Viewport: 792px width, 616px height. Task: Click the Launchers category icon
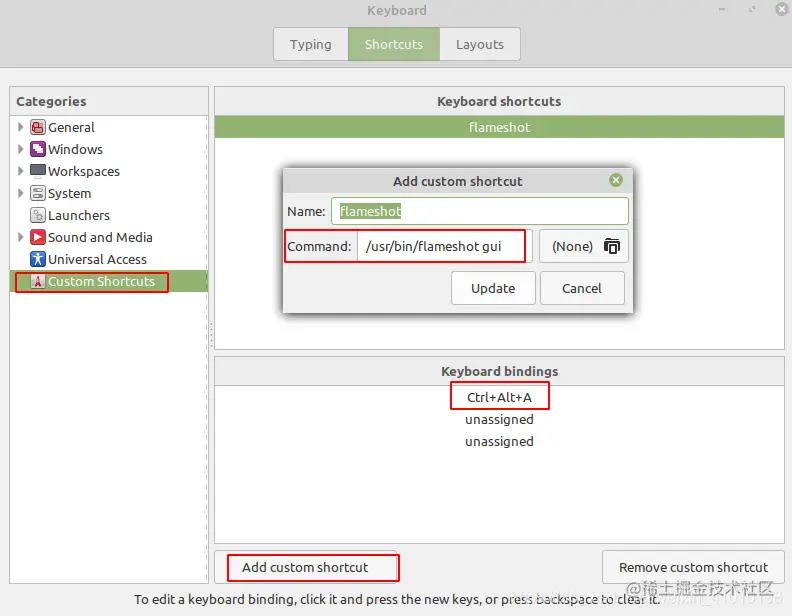coord(37,215)
